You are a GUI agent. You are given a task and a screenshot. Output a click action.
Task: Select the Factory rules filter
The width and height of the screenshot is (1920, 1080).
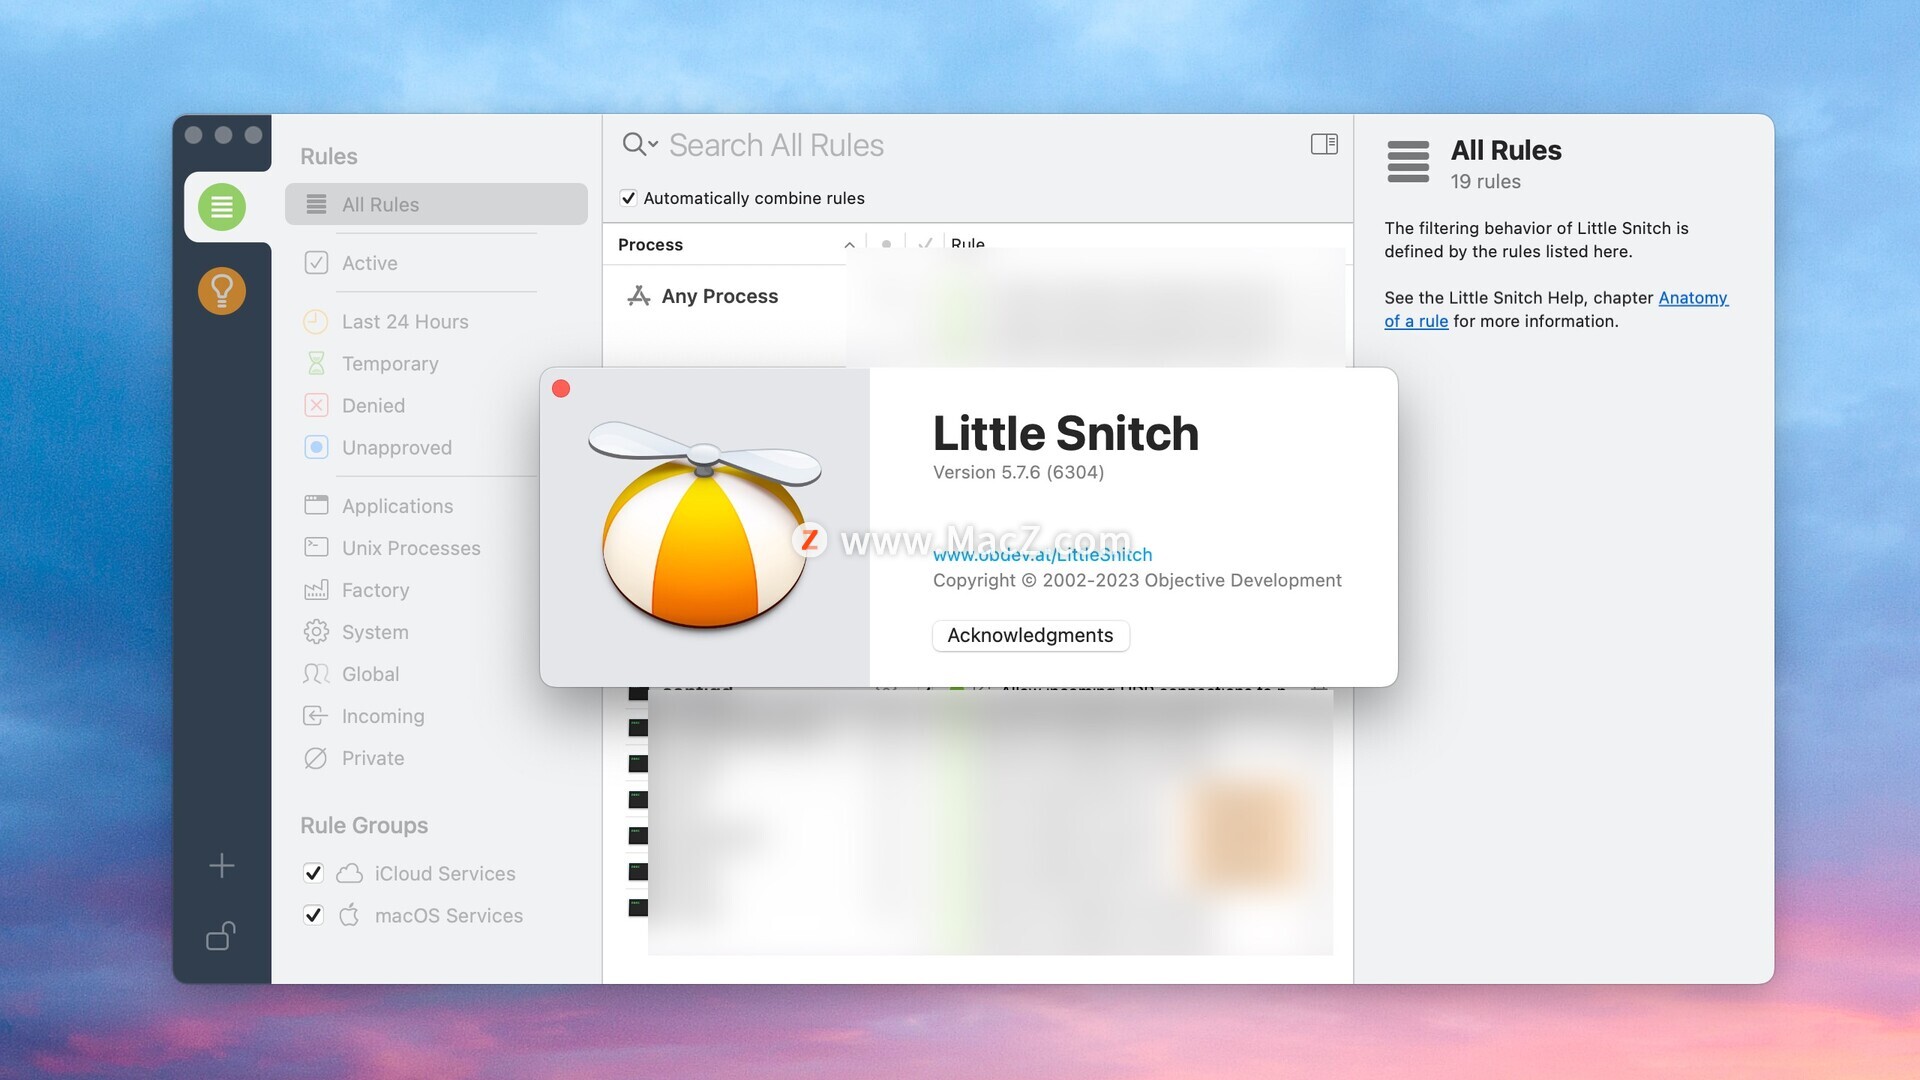[375, 590]
